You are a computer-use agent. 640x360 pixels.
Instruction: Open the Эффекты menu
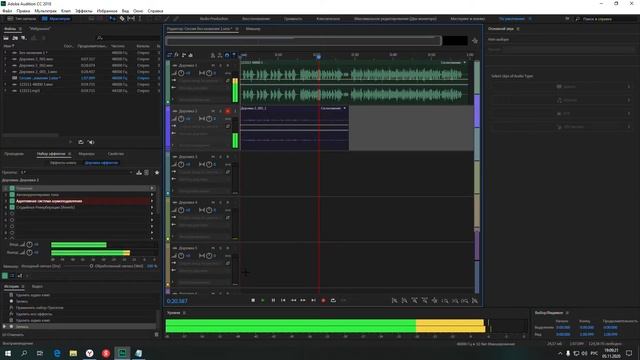84,11
